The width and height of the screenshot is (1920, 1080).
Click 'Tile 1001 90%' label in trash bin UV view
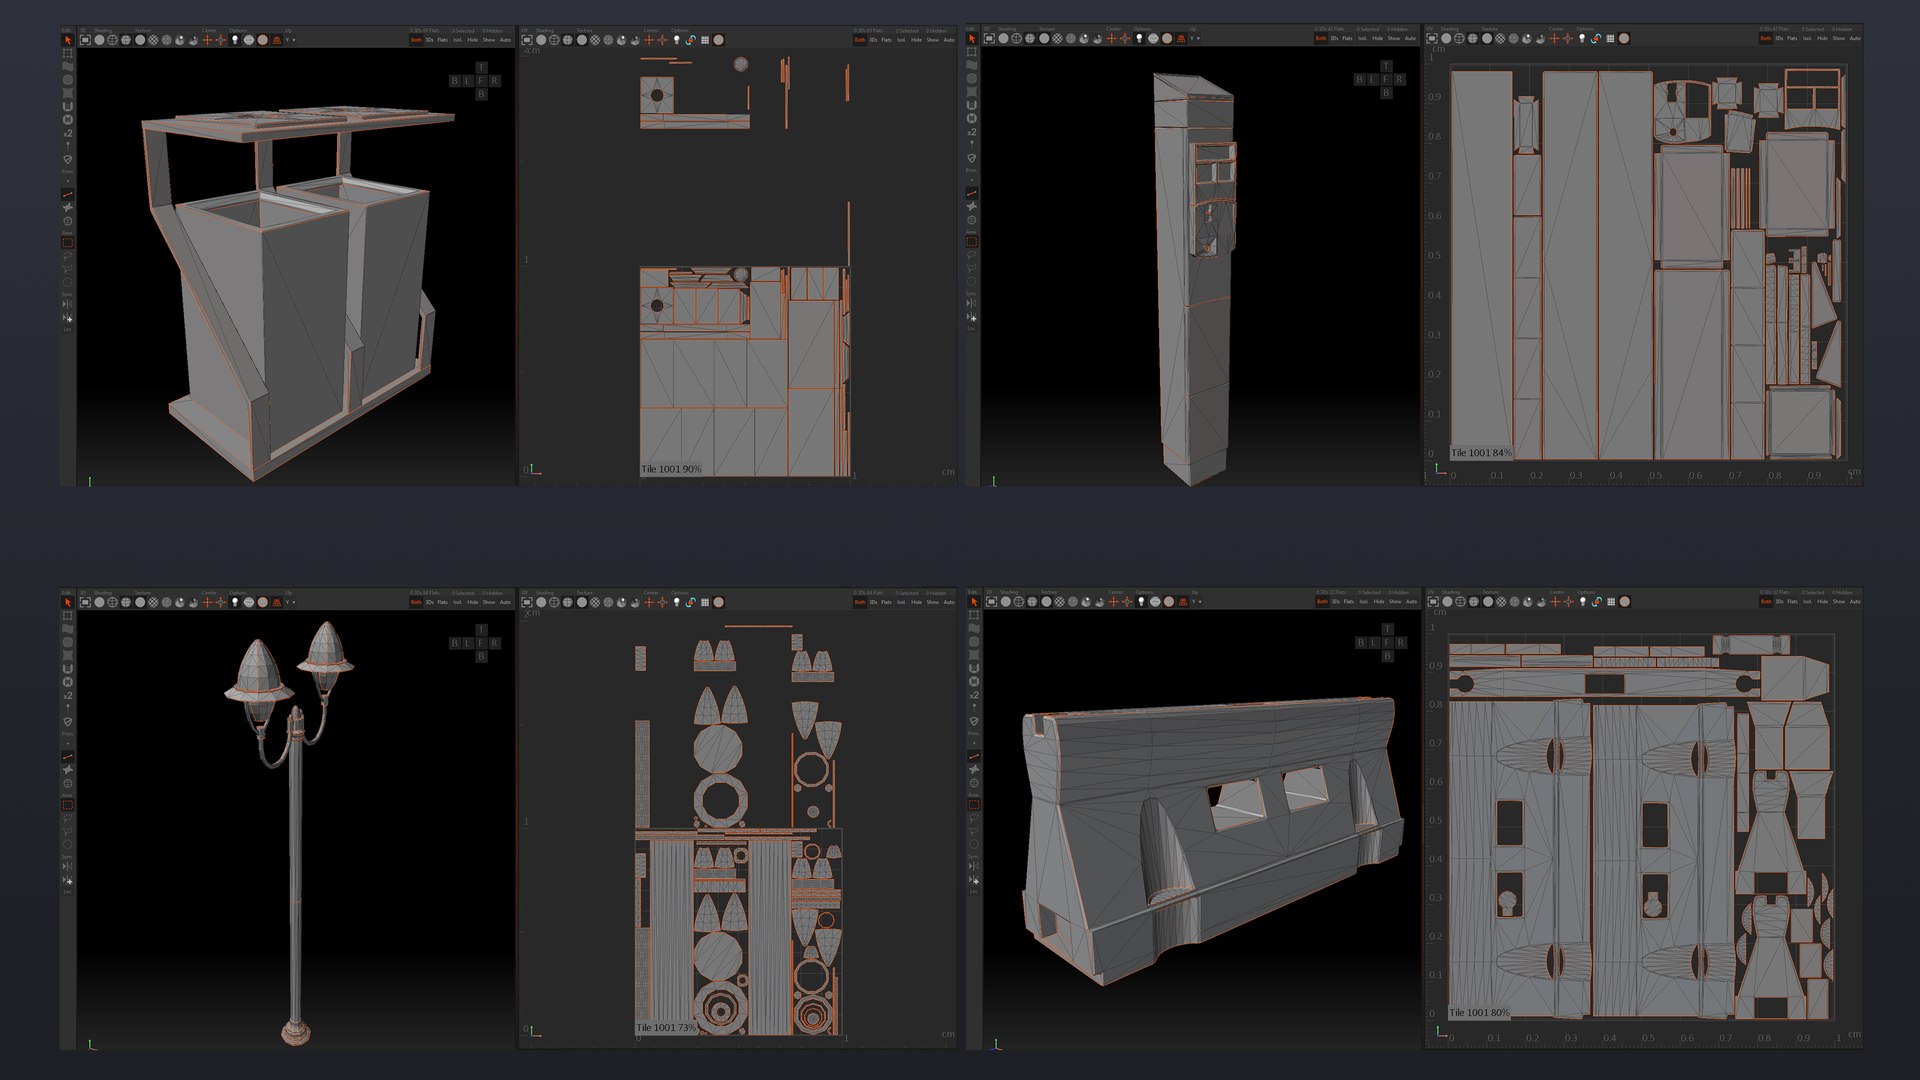[671, 469]
